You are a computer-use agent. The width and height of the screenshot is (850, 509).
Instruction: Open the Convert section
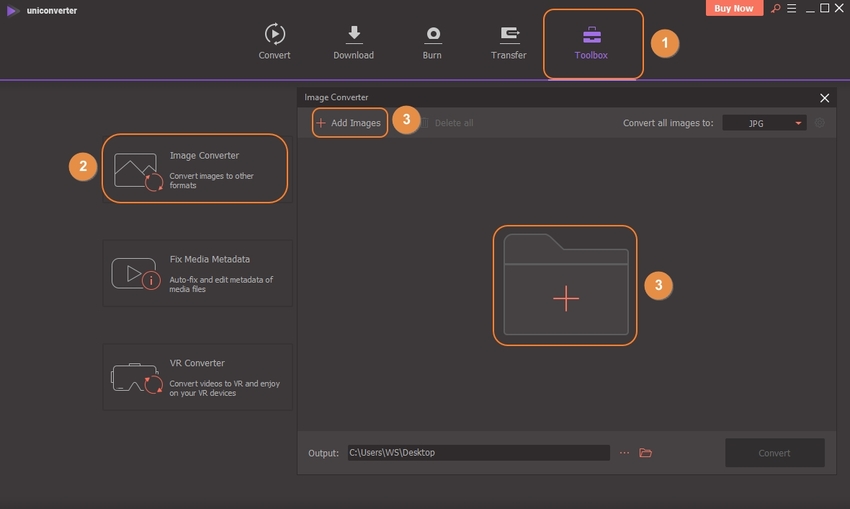[x=274, y=42]
